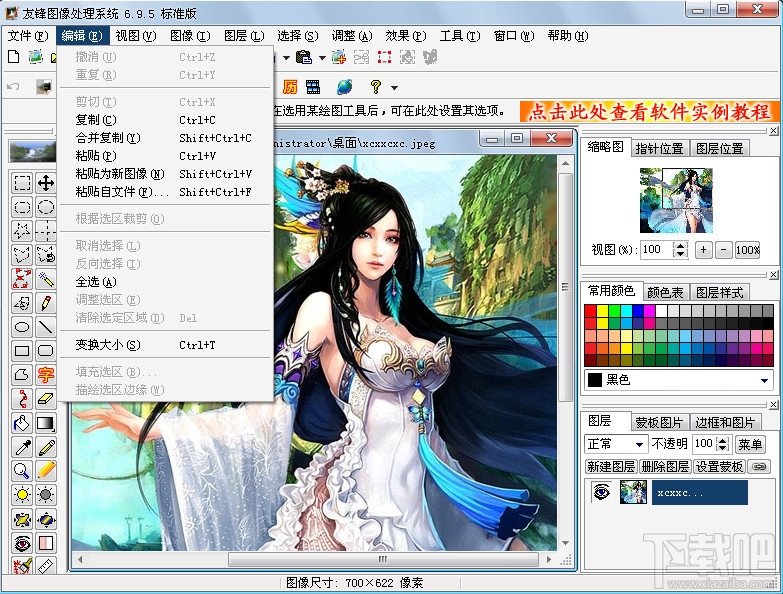Click the navigator thumbnail preview image
This screenshot has width=783, height=594.
[676, 200]
